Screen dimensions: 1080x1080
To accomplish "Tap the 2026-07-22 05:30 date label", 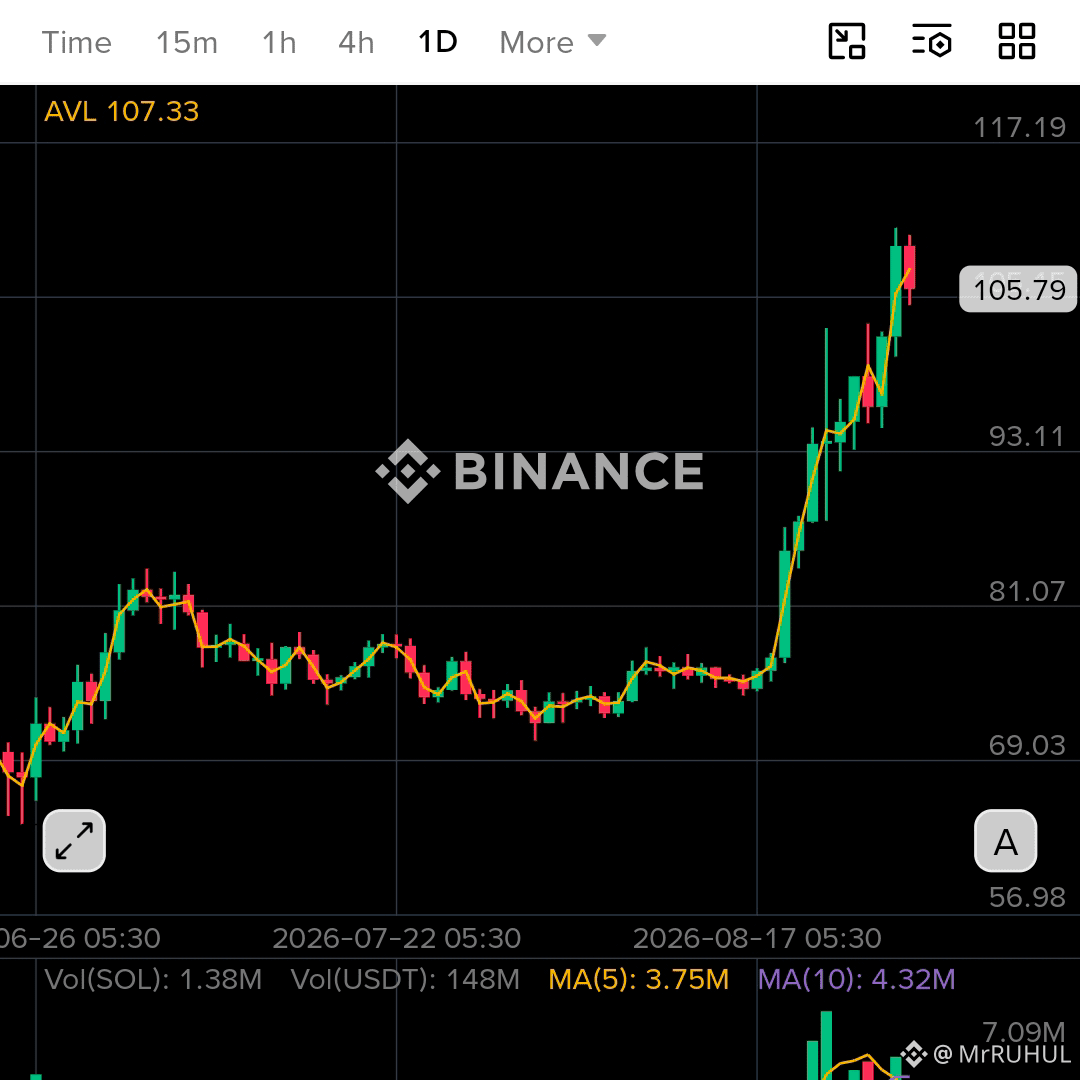I will [397, 938].
